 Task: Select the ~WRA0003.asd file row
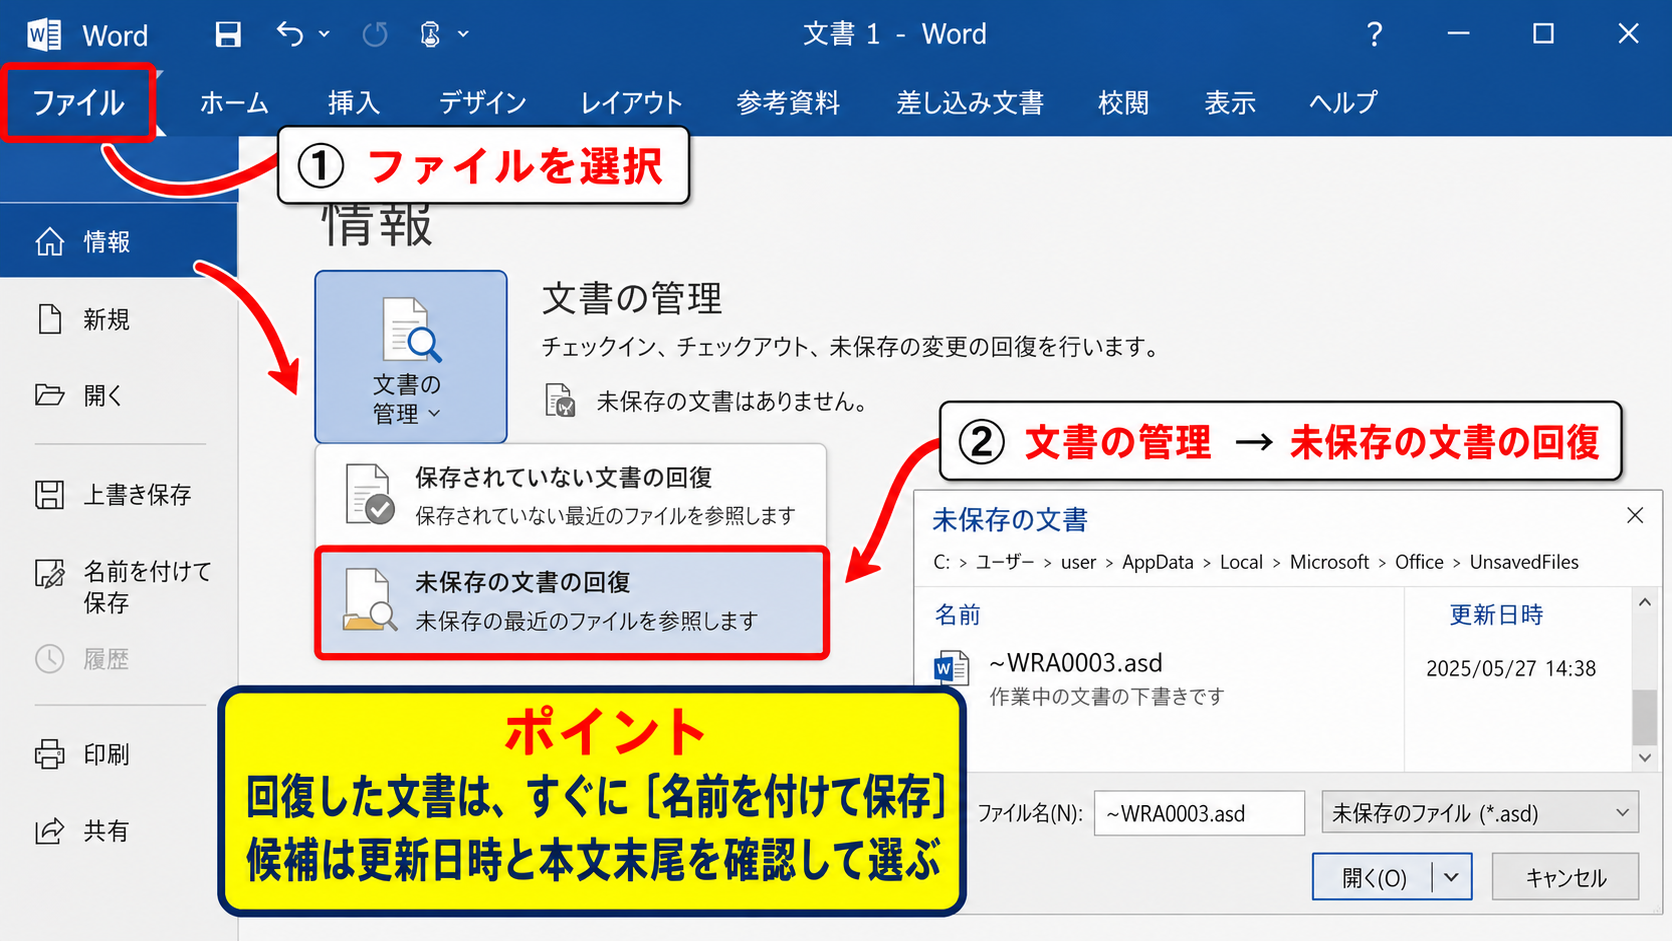tap(1272, 678)
